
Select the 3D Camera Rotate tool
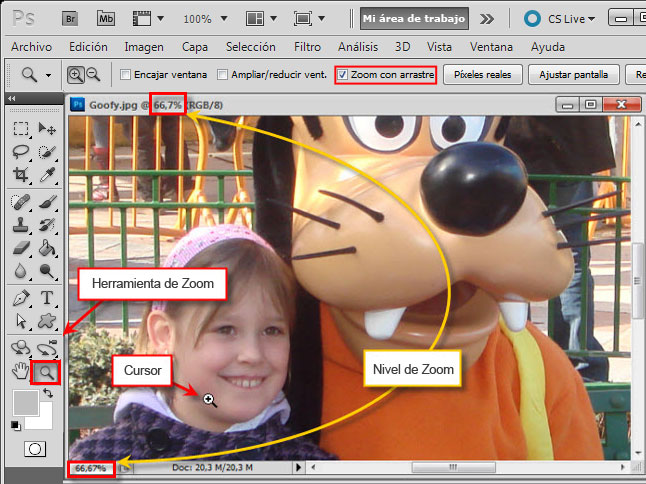pos(47,348)
